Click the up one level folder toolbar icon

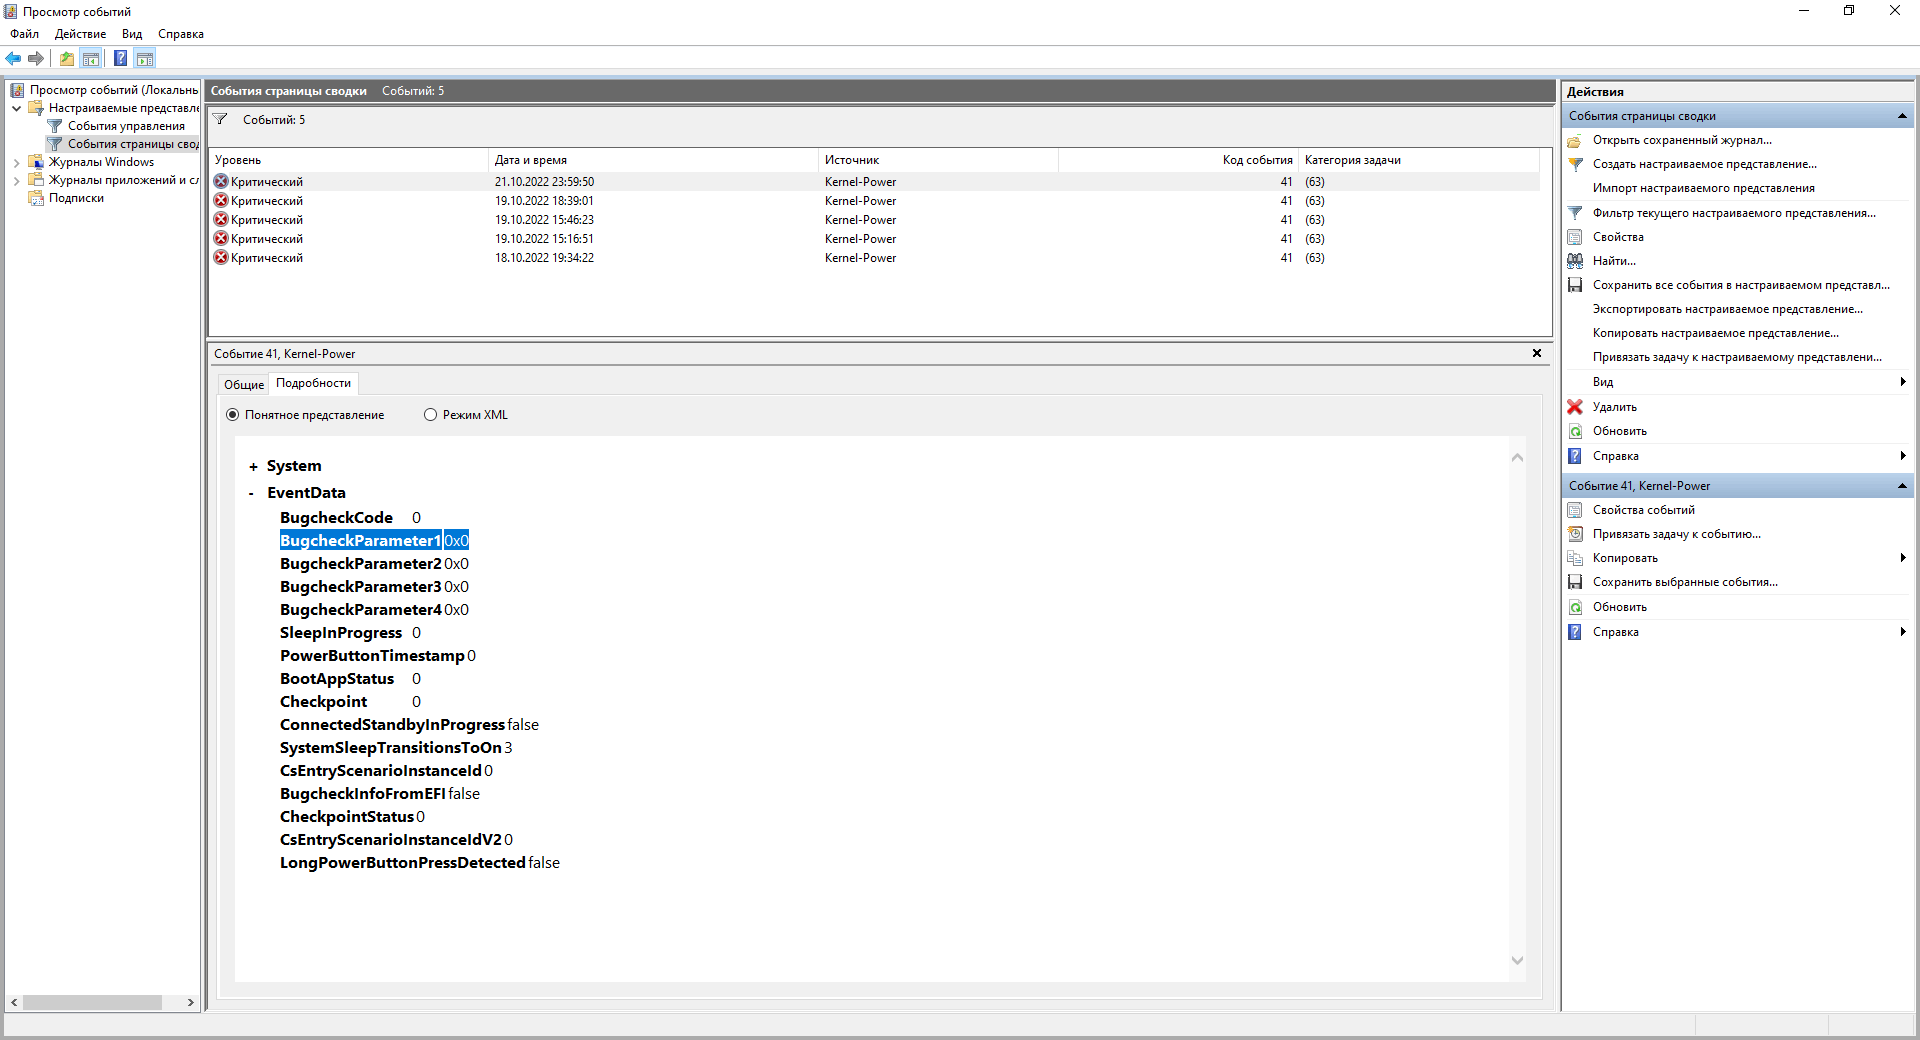tap(66, 58)
